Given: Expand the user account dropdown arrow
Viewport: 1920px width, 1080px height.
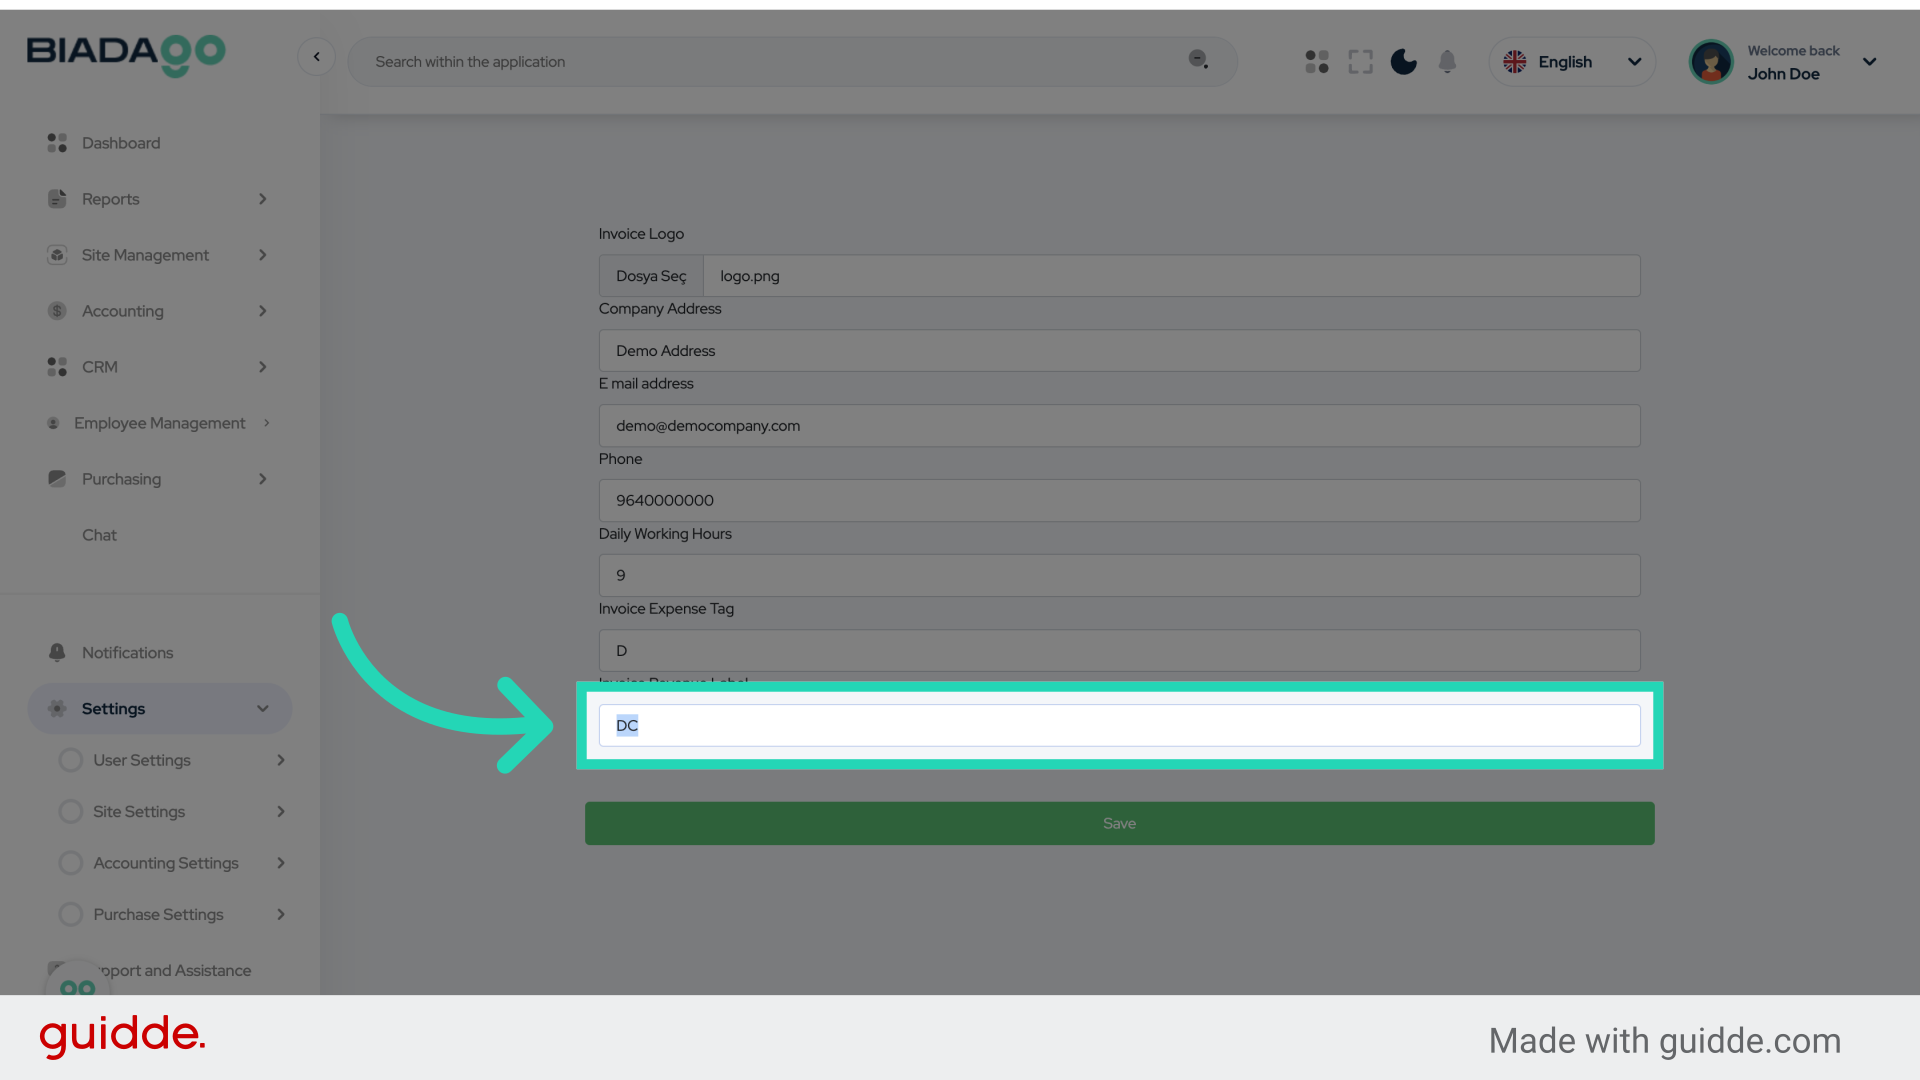Looking at the screenshot, I should point(1869,62).
